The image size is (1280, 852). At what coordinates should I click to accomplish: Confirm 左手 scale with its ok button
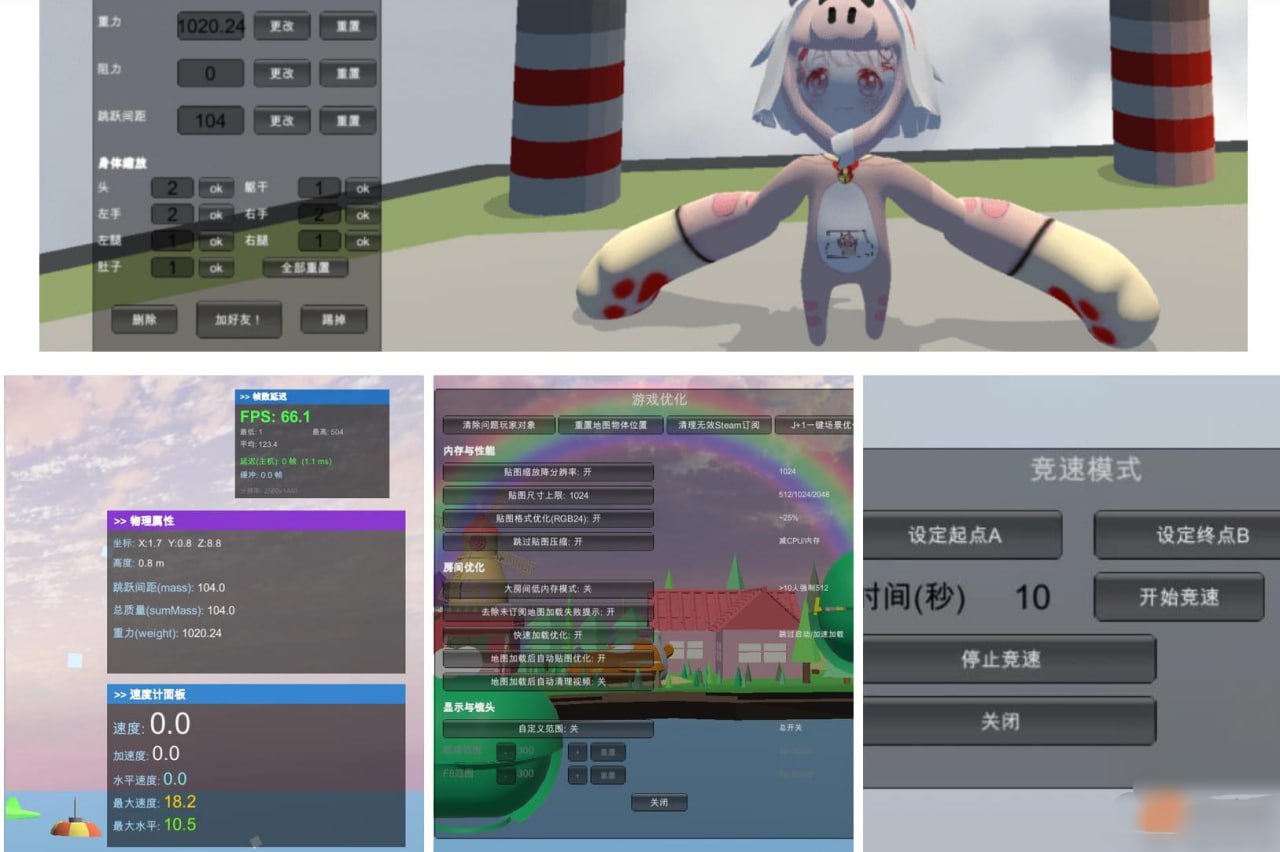(215, 214)
